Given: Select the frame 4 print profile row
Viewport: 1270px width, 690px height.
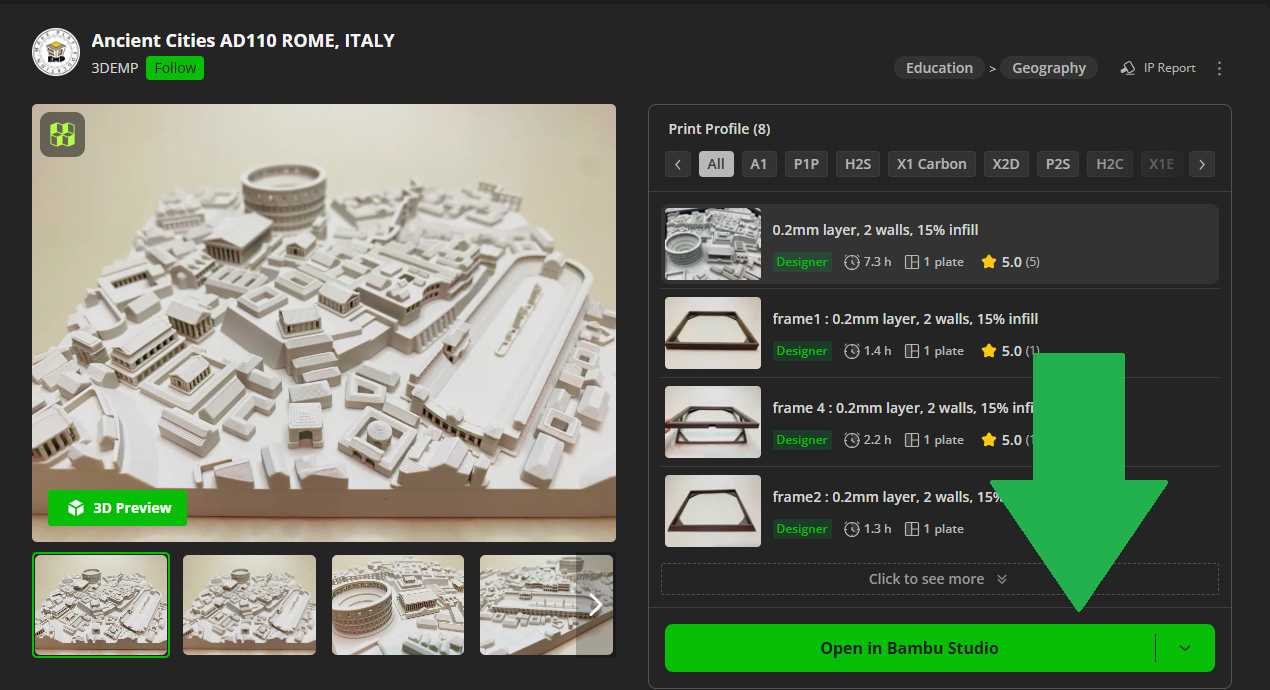Looking at the screenshot, I should click(x=939, y=422).
